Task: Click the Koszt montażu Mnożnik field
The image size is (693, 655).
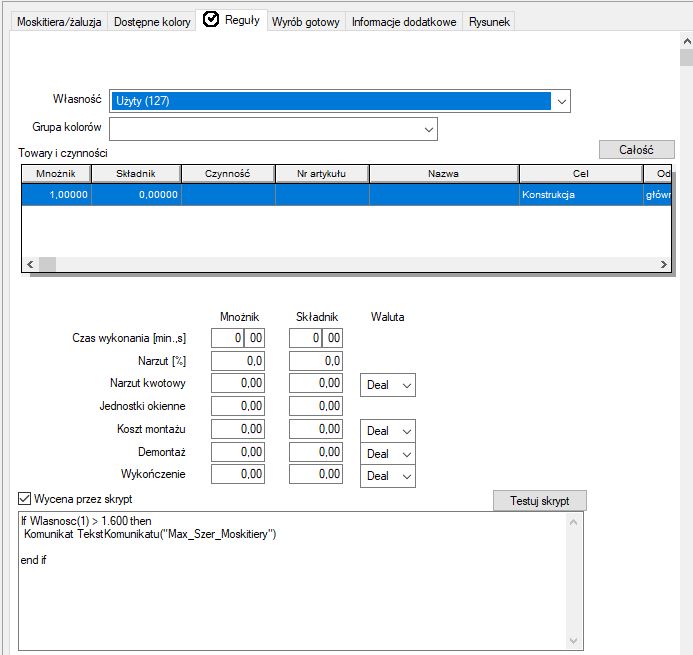Action: coord(238,429)
